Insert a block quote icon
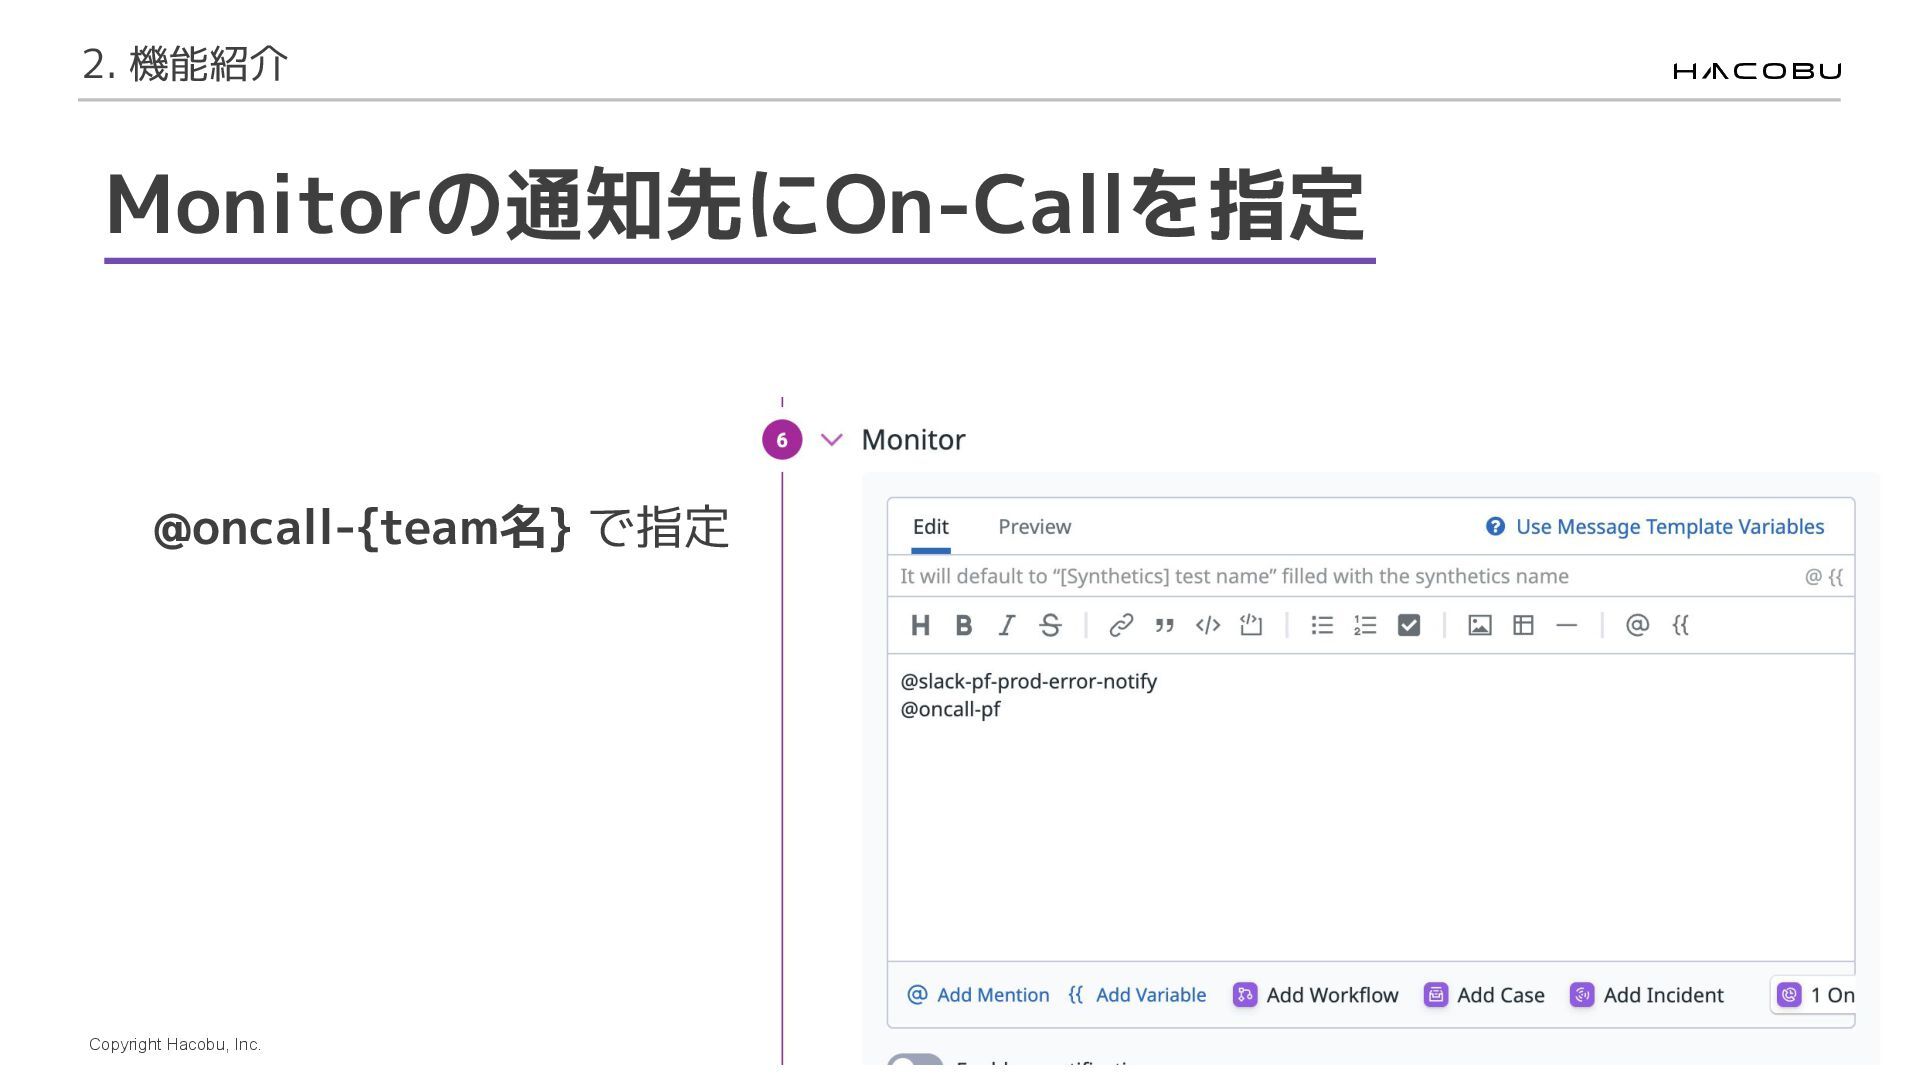 click(1164, 626)
